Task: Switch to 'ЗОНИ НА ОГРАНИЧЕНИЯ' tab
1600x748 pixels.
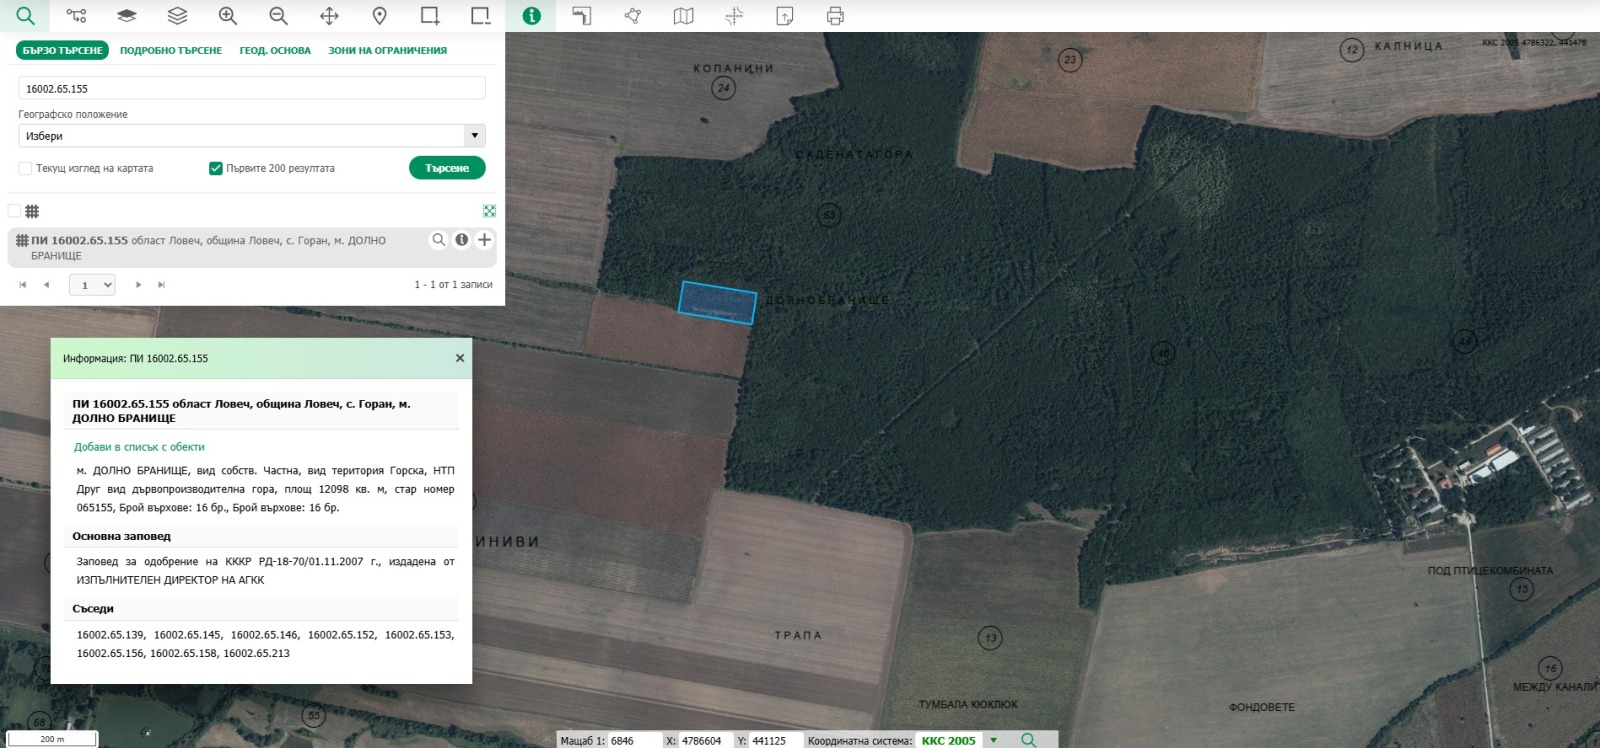Action: click(x=388, y=50)
